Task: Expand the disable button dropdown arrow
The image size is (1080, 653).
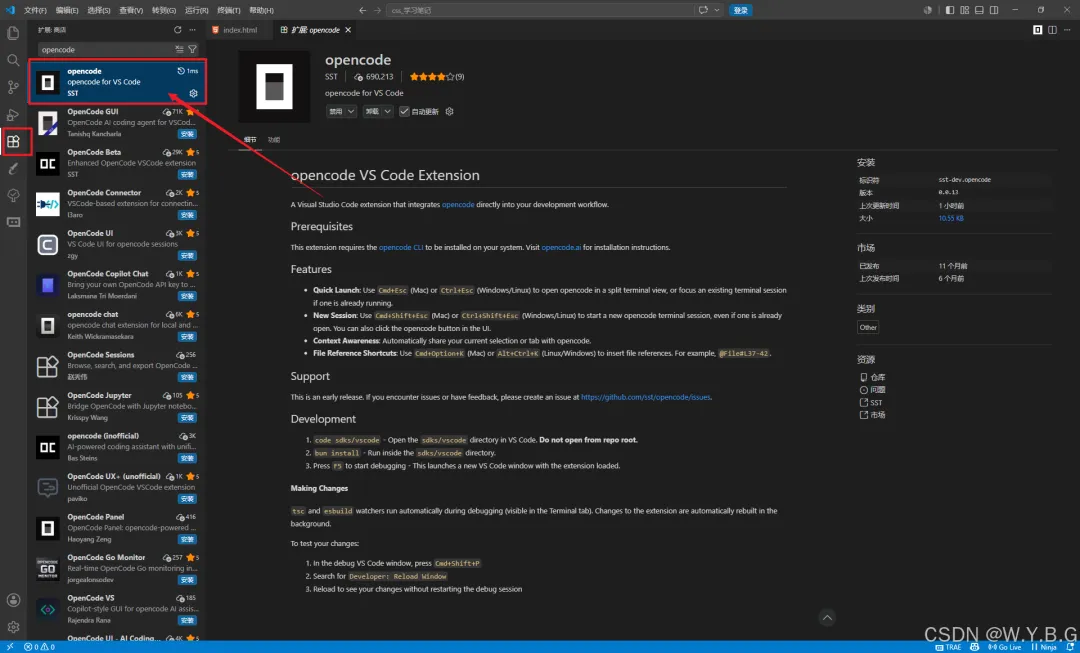Action: click(x=351, y=111)
